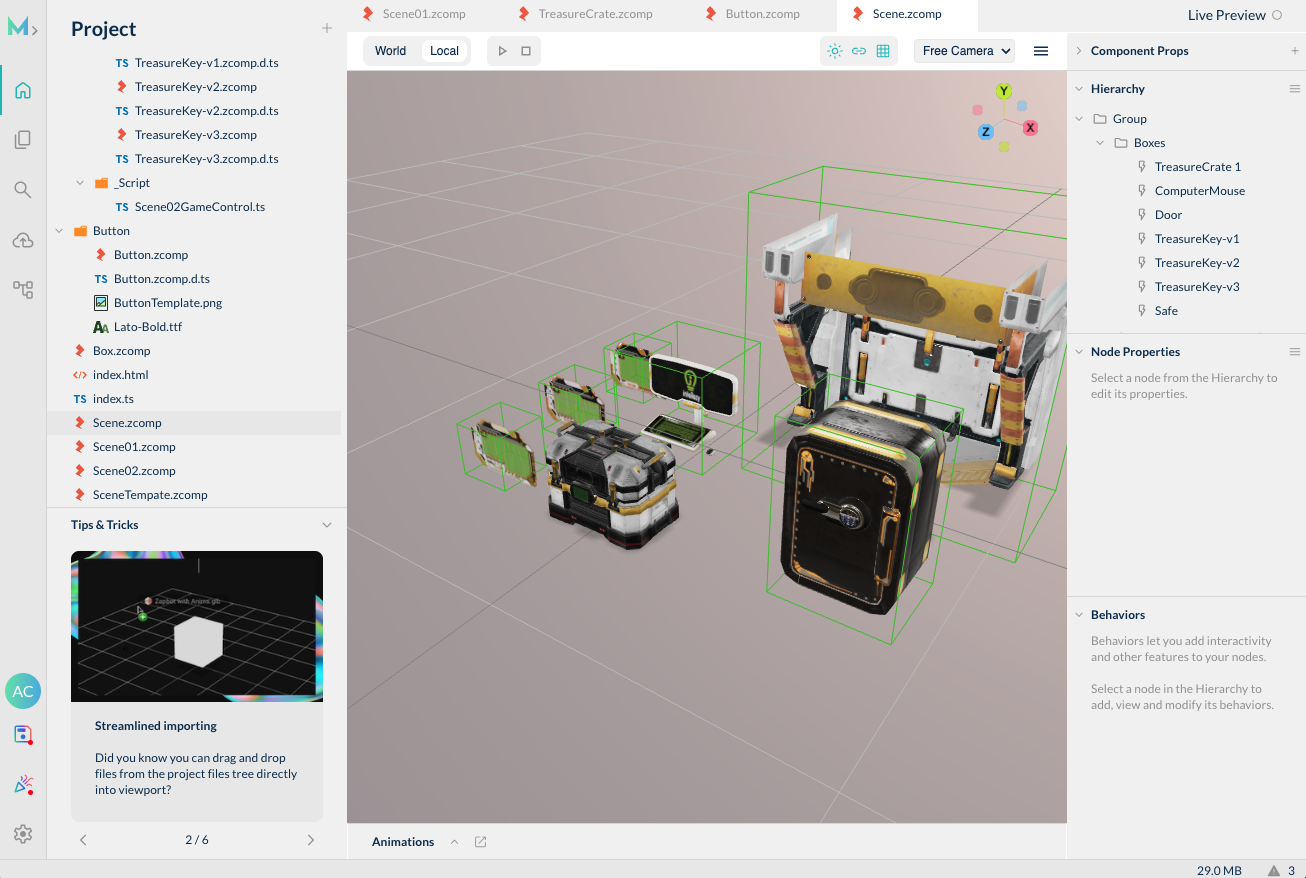The height and width of the screenshot is (878, 1306).
Task: Click the save icon in sidebar
Action: pos(23,735)
